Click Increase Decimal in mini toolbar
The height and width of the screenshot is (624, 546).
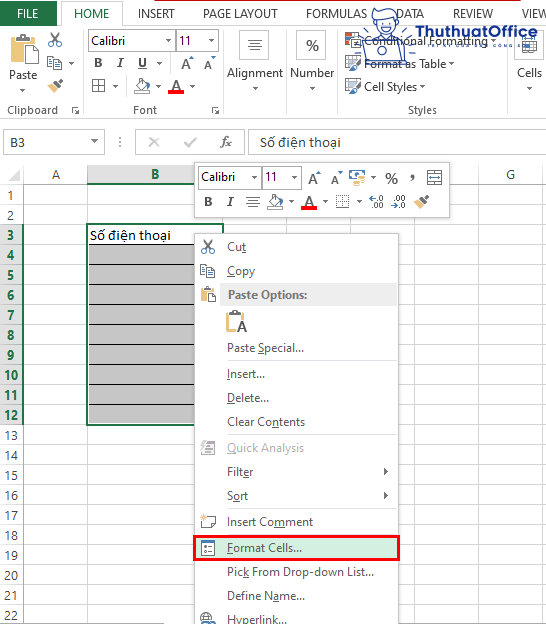376,202
